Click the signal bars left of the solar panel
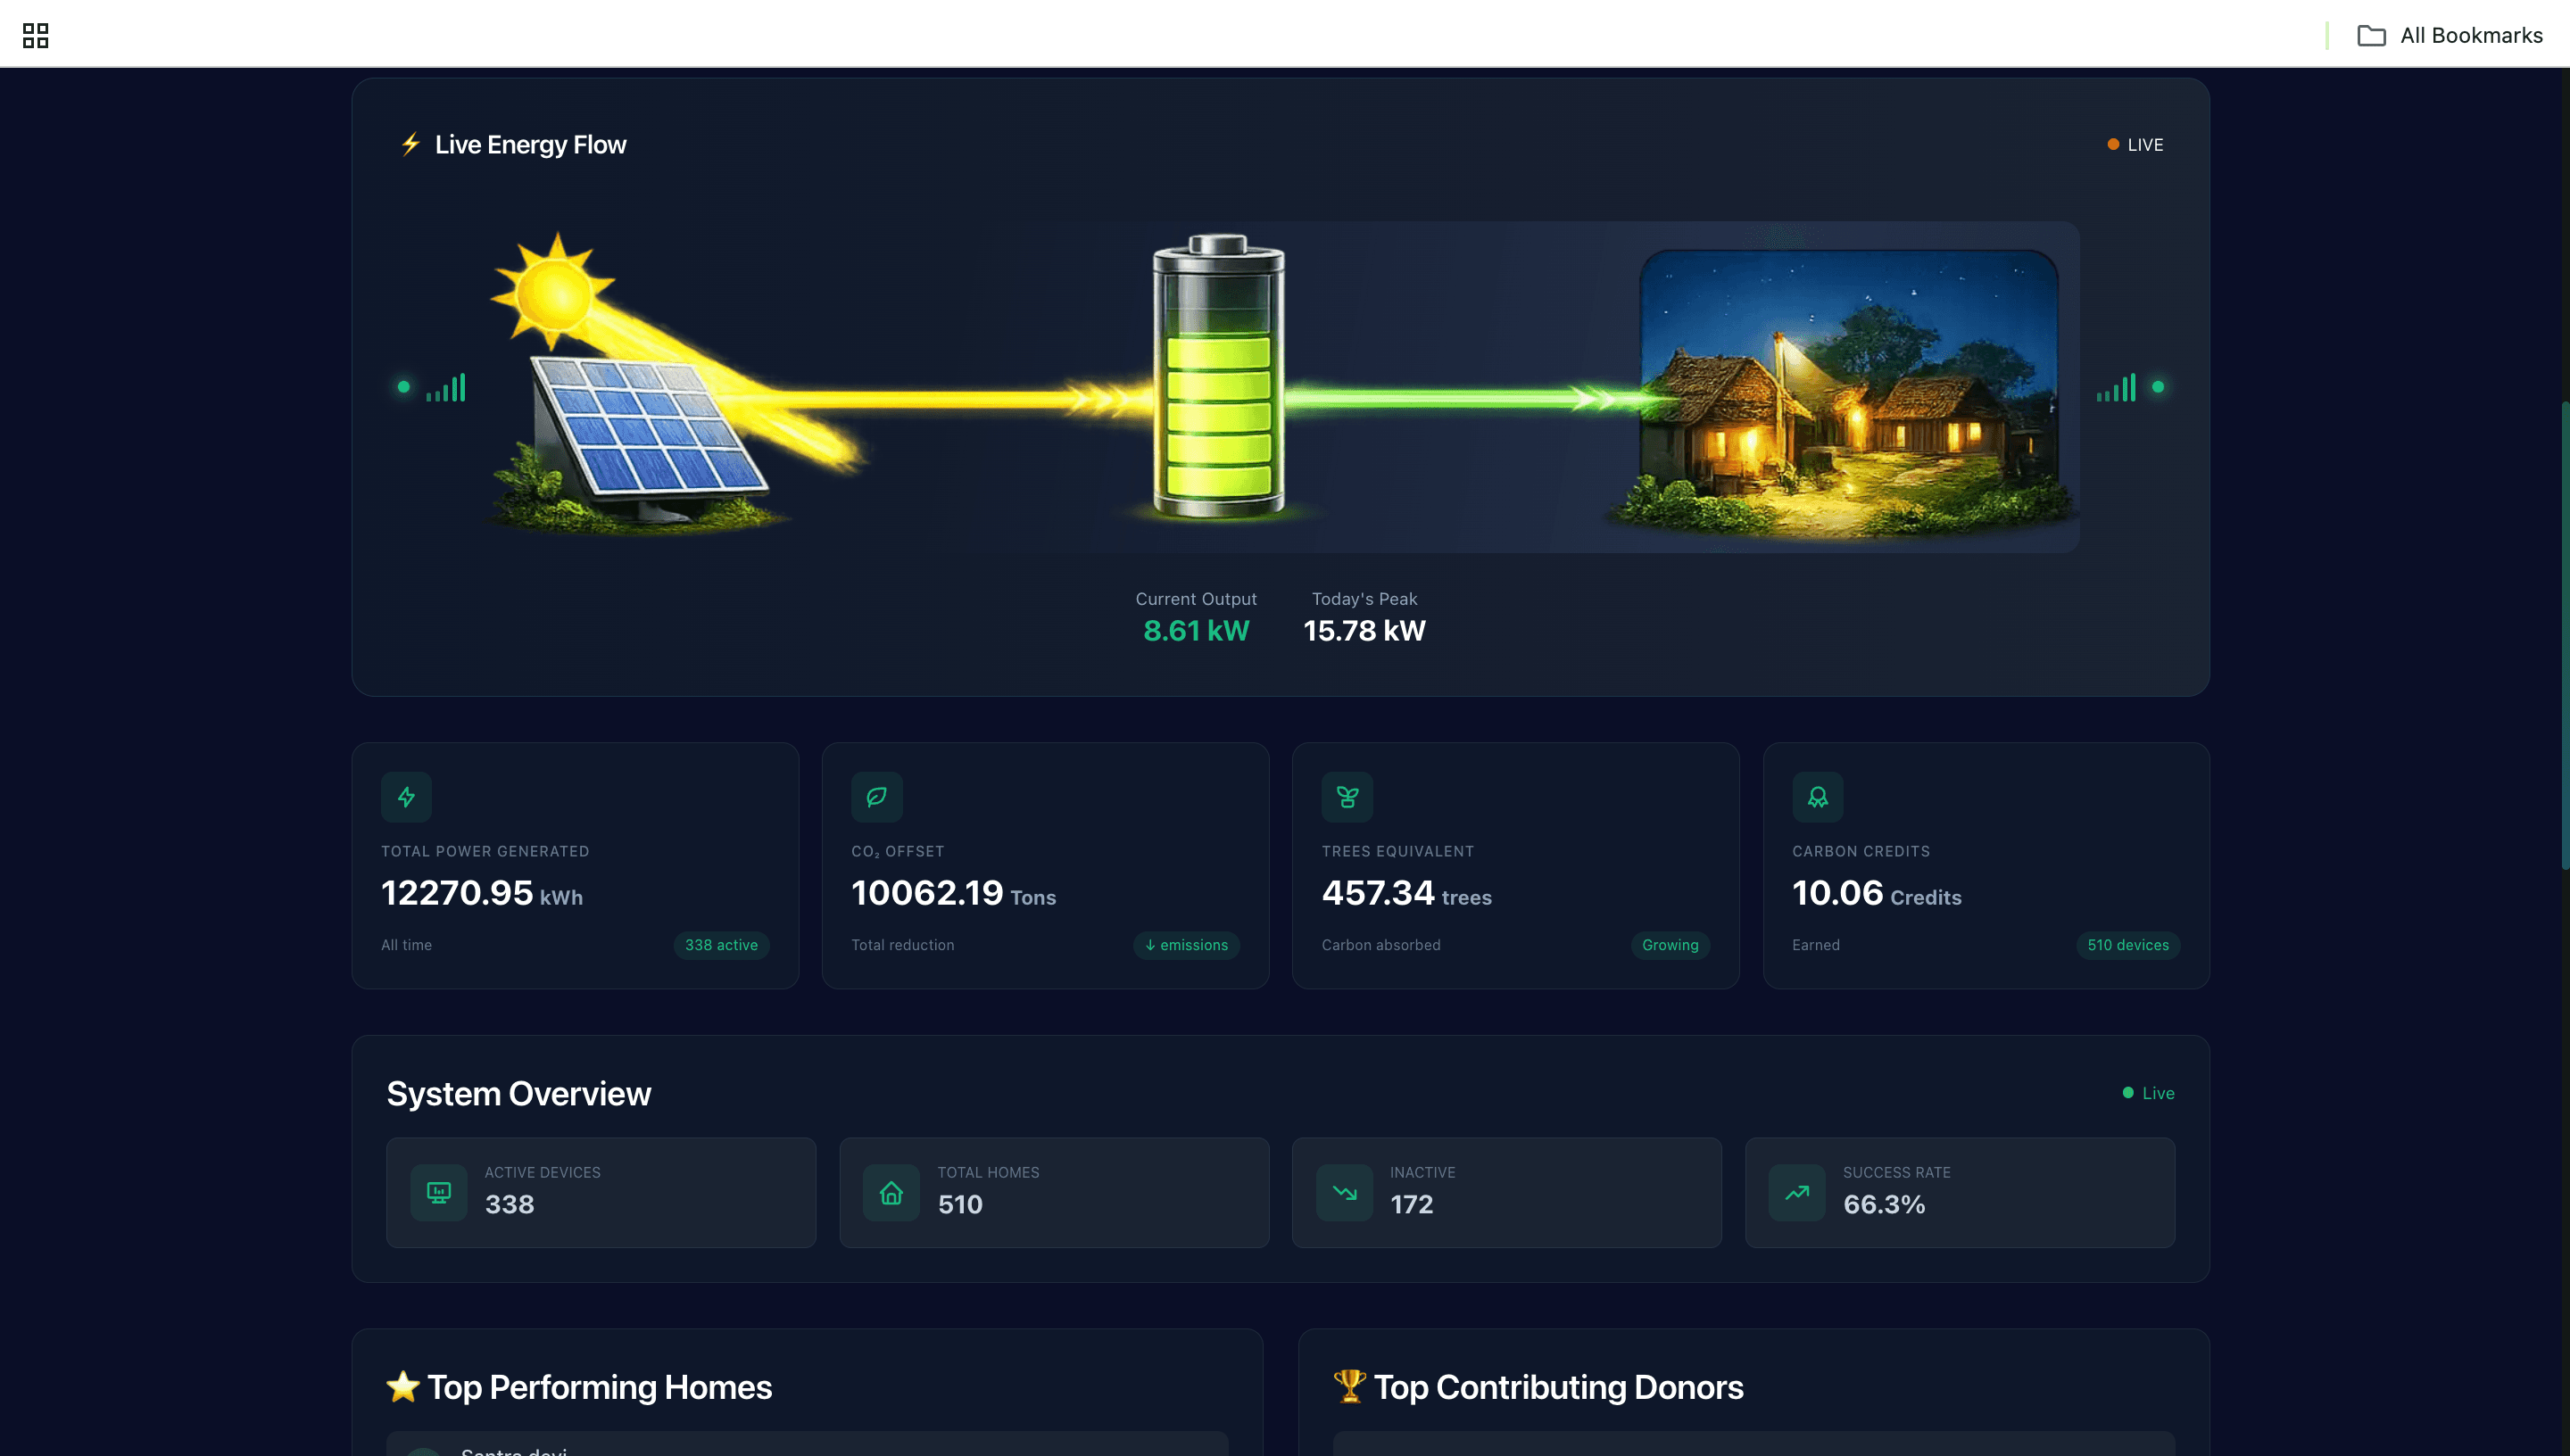The image size is (2570, 1456). pyautogui.click(x=446, y=387)
